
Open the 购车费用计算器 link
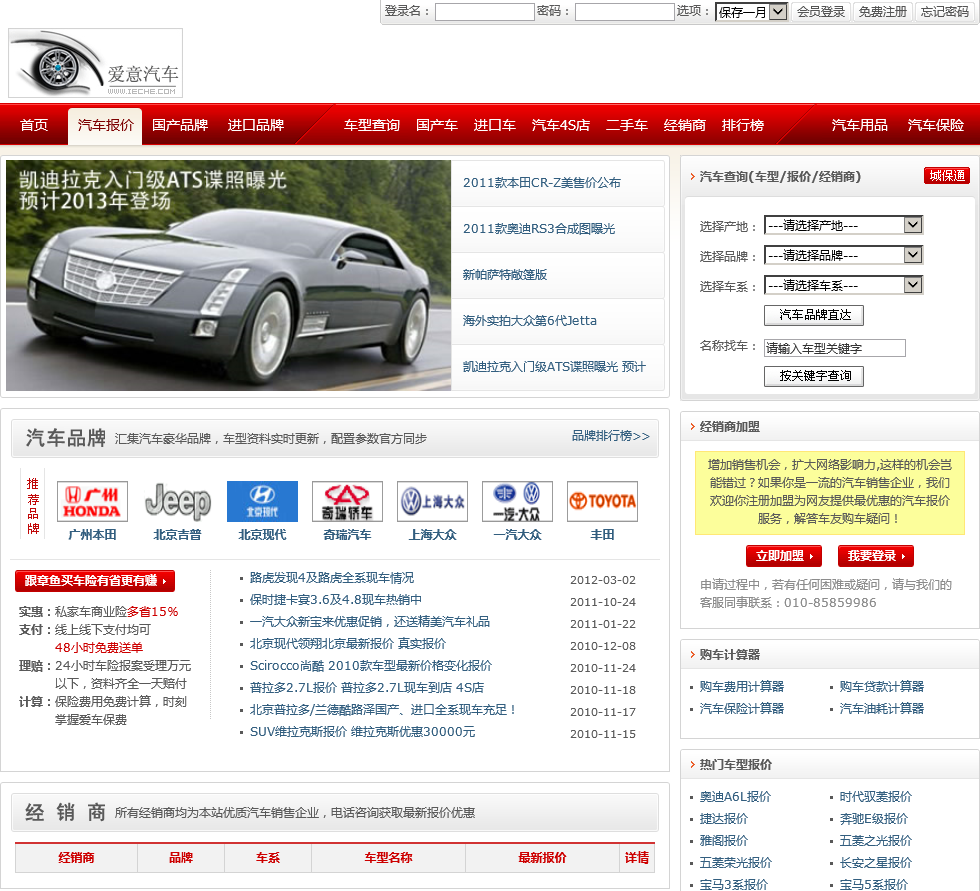[741, 686]
